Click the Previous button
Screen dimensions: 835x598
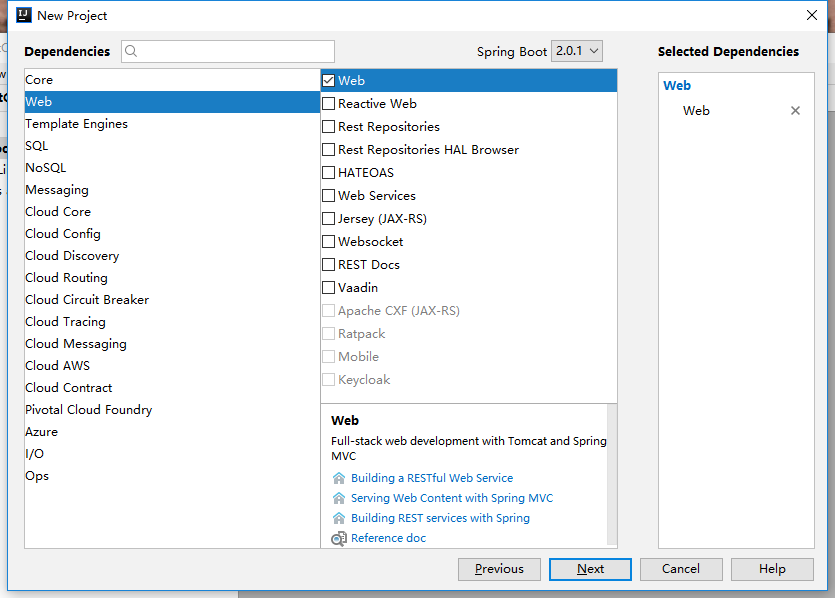click(x=499, y=569)
